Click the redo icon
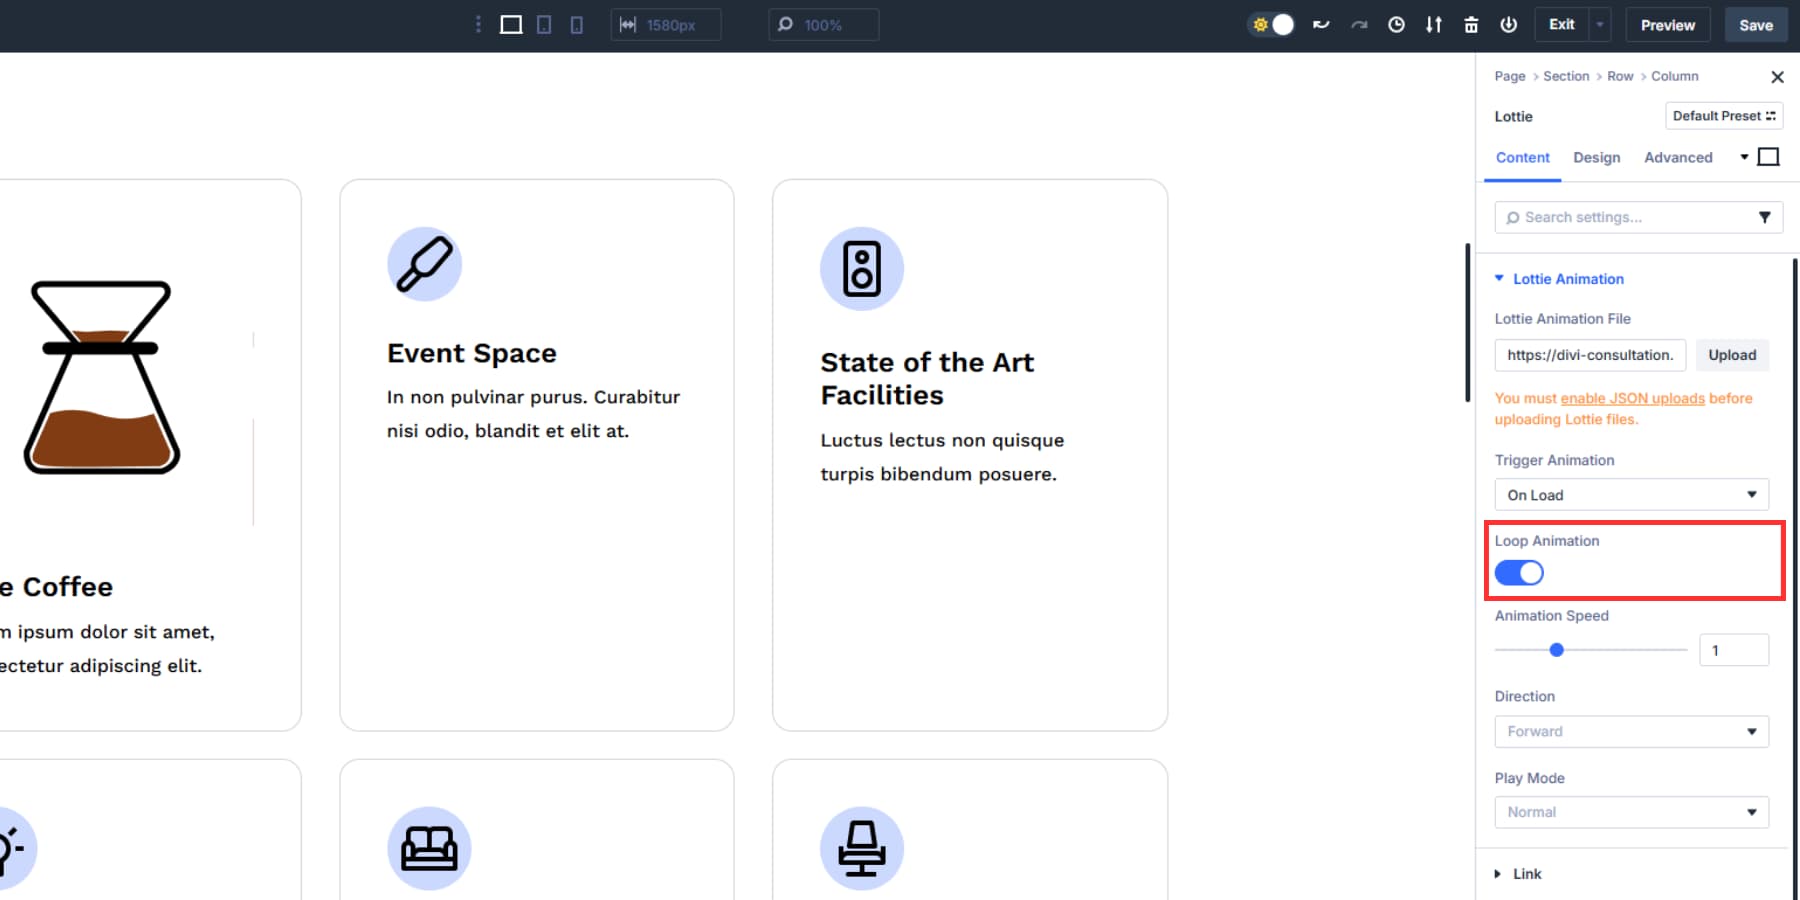 [x=1359, y=24]
